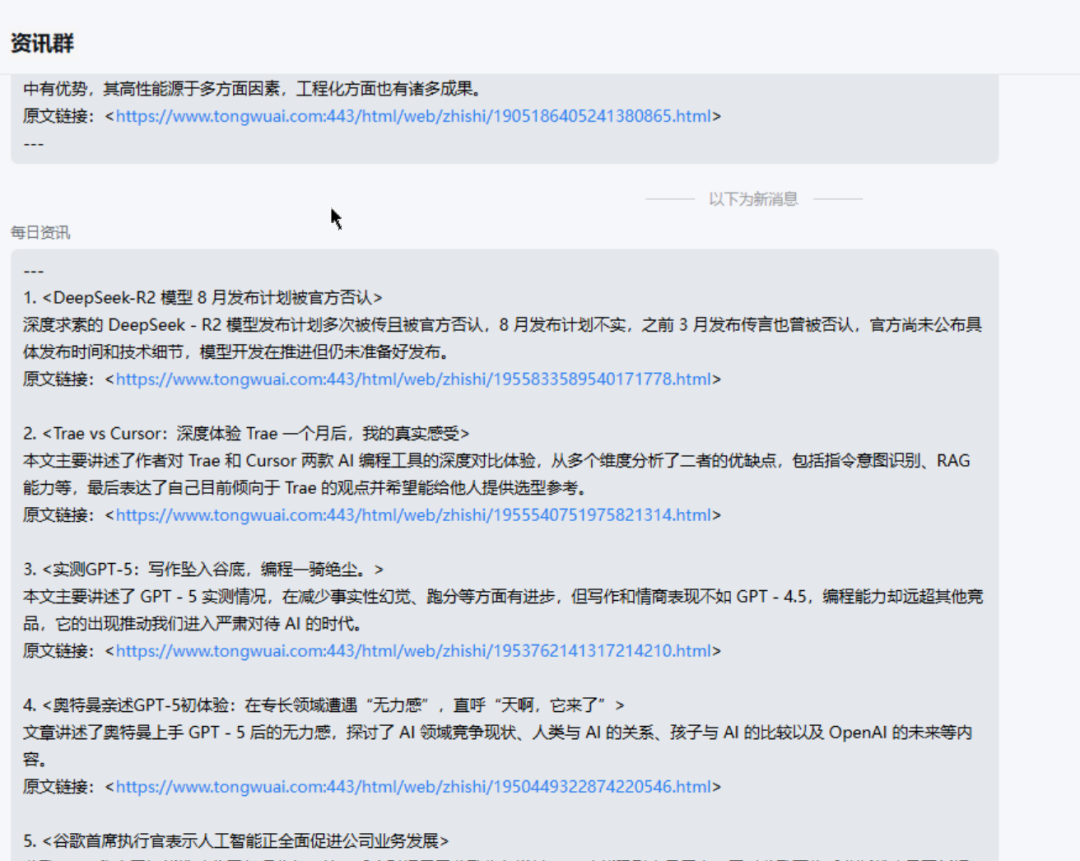Click the 以下为新消息 divider label
The height and width of the screenshot is (861, 1080).
pyautogui.click(x=754, y=199)
